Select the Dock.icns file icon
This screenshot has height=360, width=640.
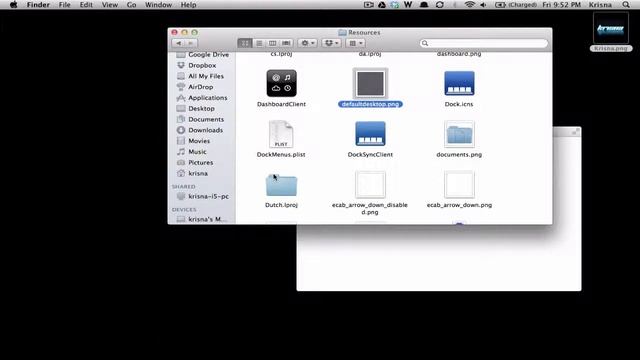click(459, 83)
